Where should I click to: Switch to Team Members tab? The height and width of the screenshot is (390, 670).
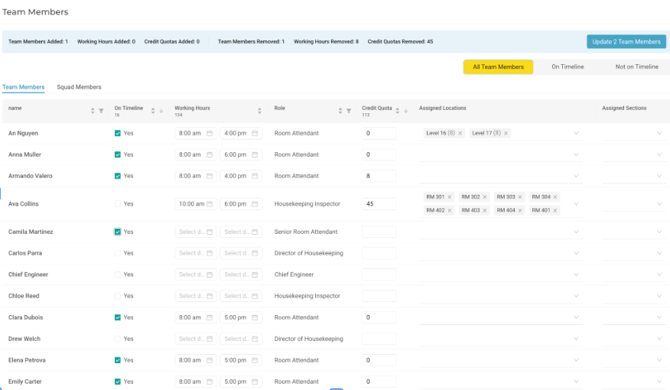(24, 87)
